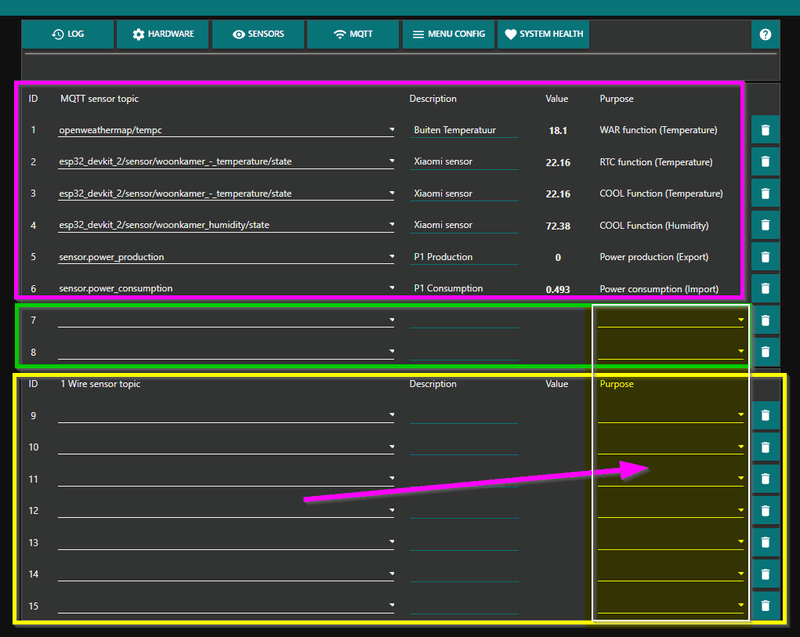This screenshot has height=637, width=800.
Task: Open the Log tab
Action: 68,34
